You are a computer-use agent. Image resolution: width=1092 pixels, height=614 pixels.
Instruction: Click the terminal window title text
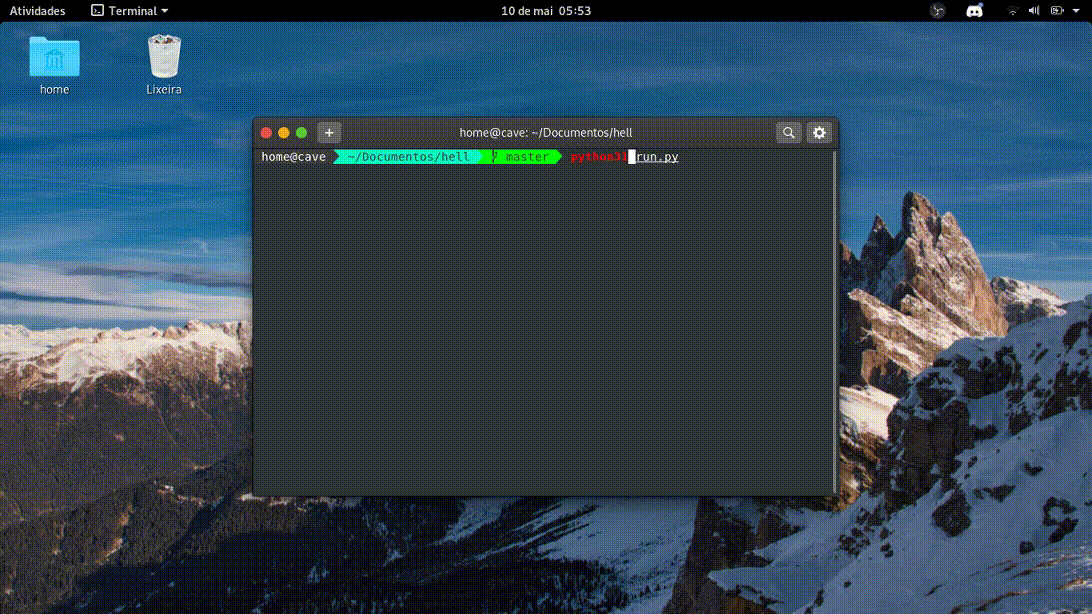coord(545,132)
